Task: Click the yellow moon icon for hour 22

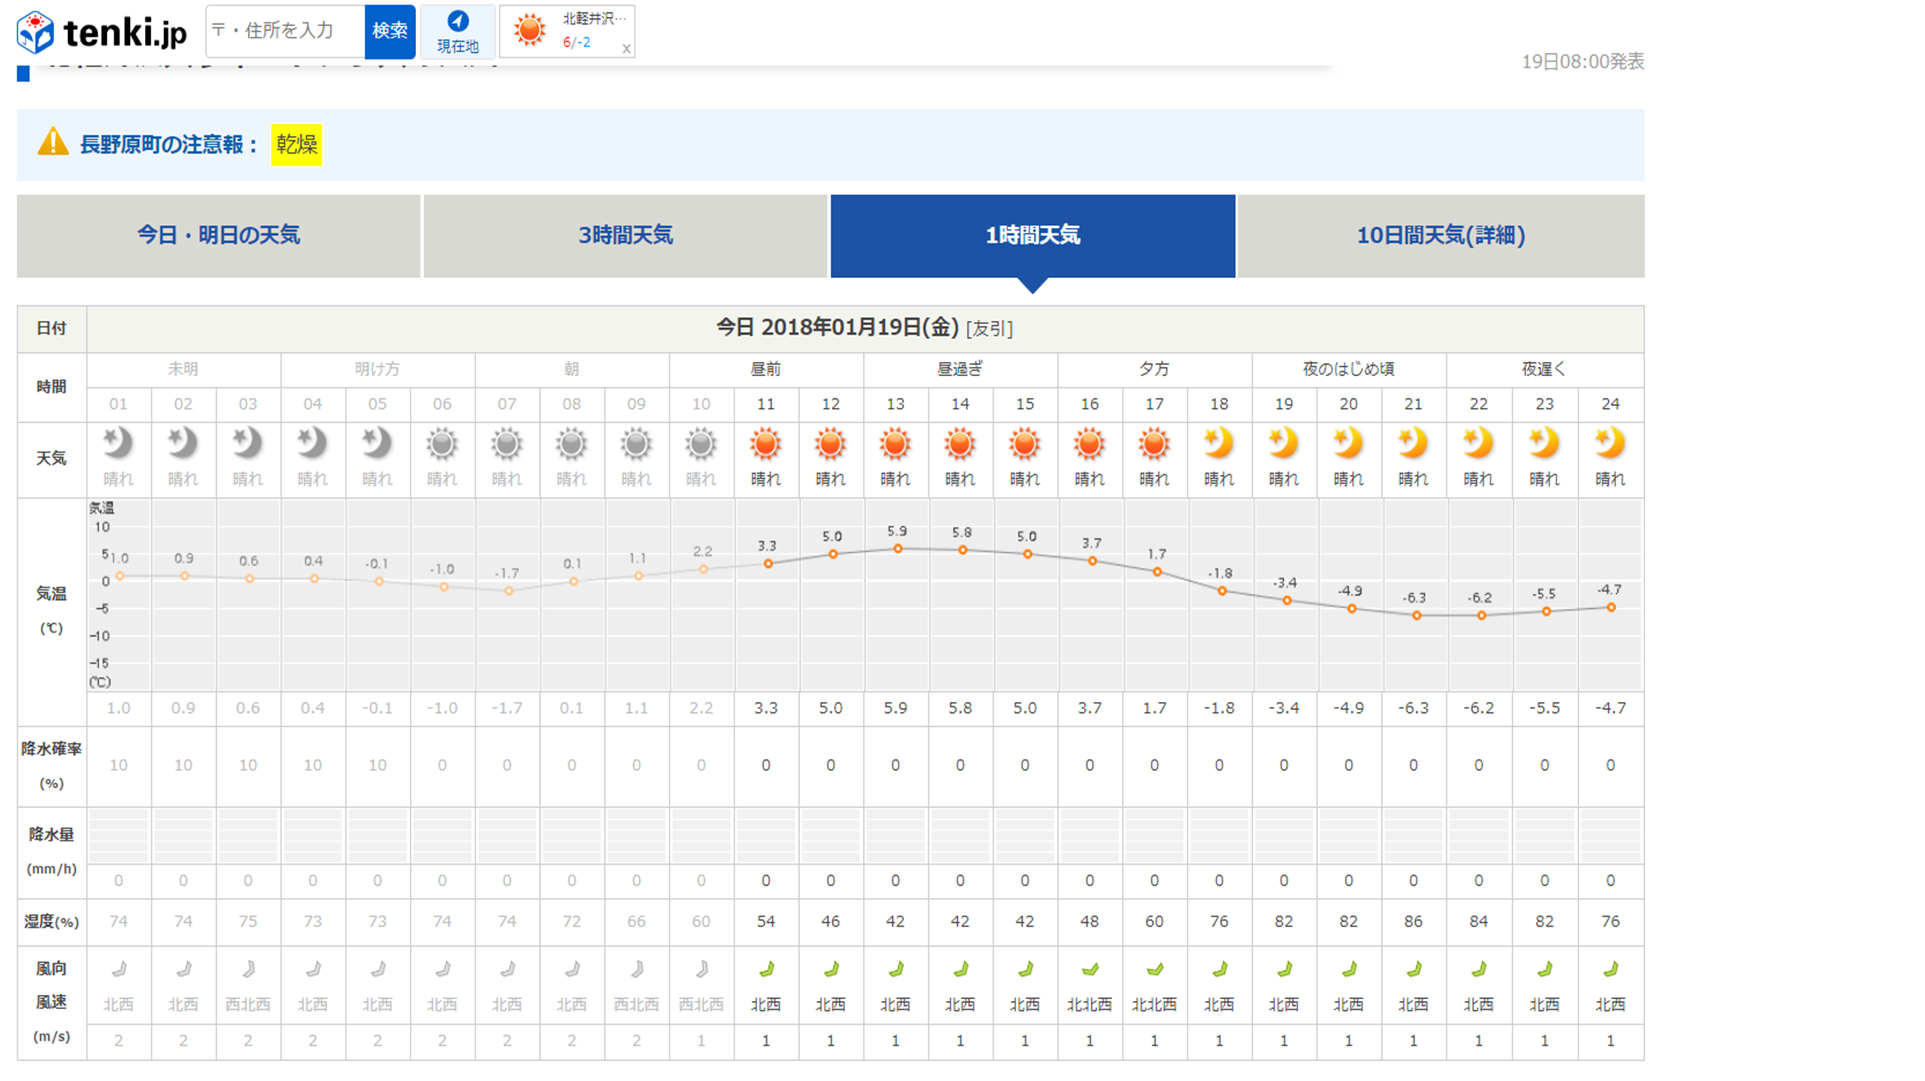Action: click(1478, 442)
